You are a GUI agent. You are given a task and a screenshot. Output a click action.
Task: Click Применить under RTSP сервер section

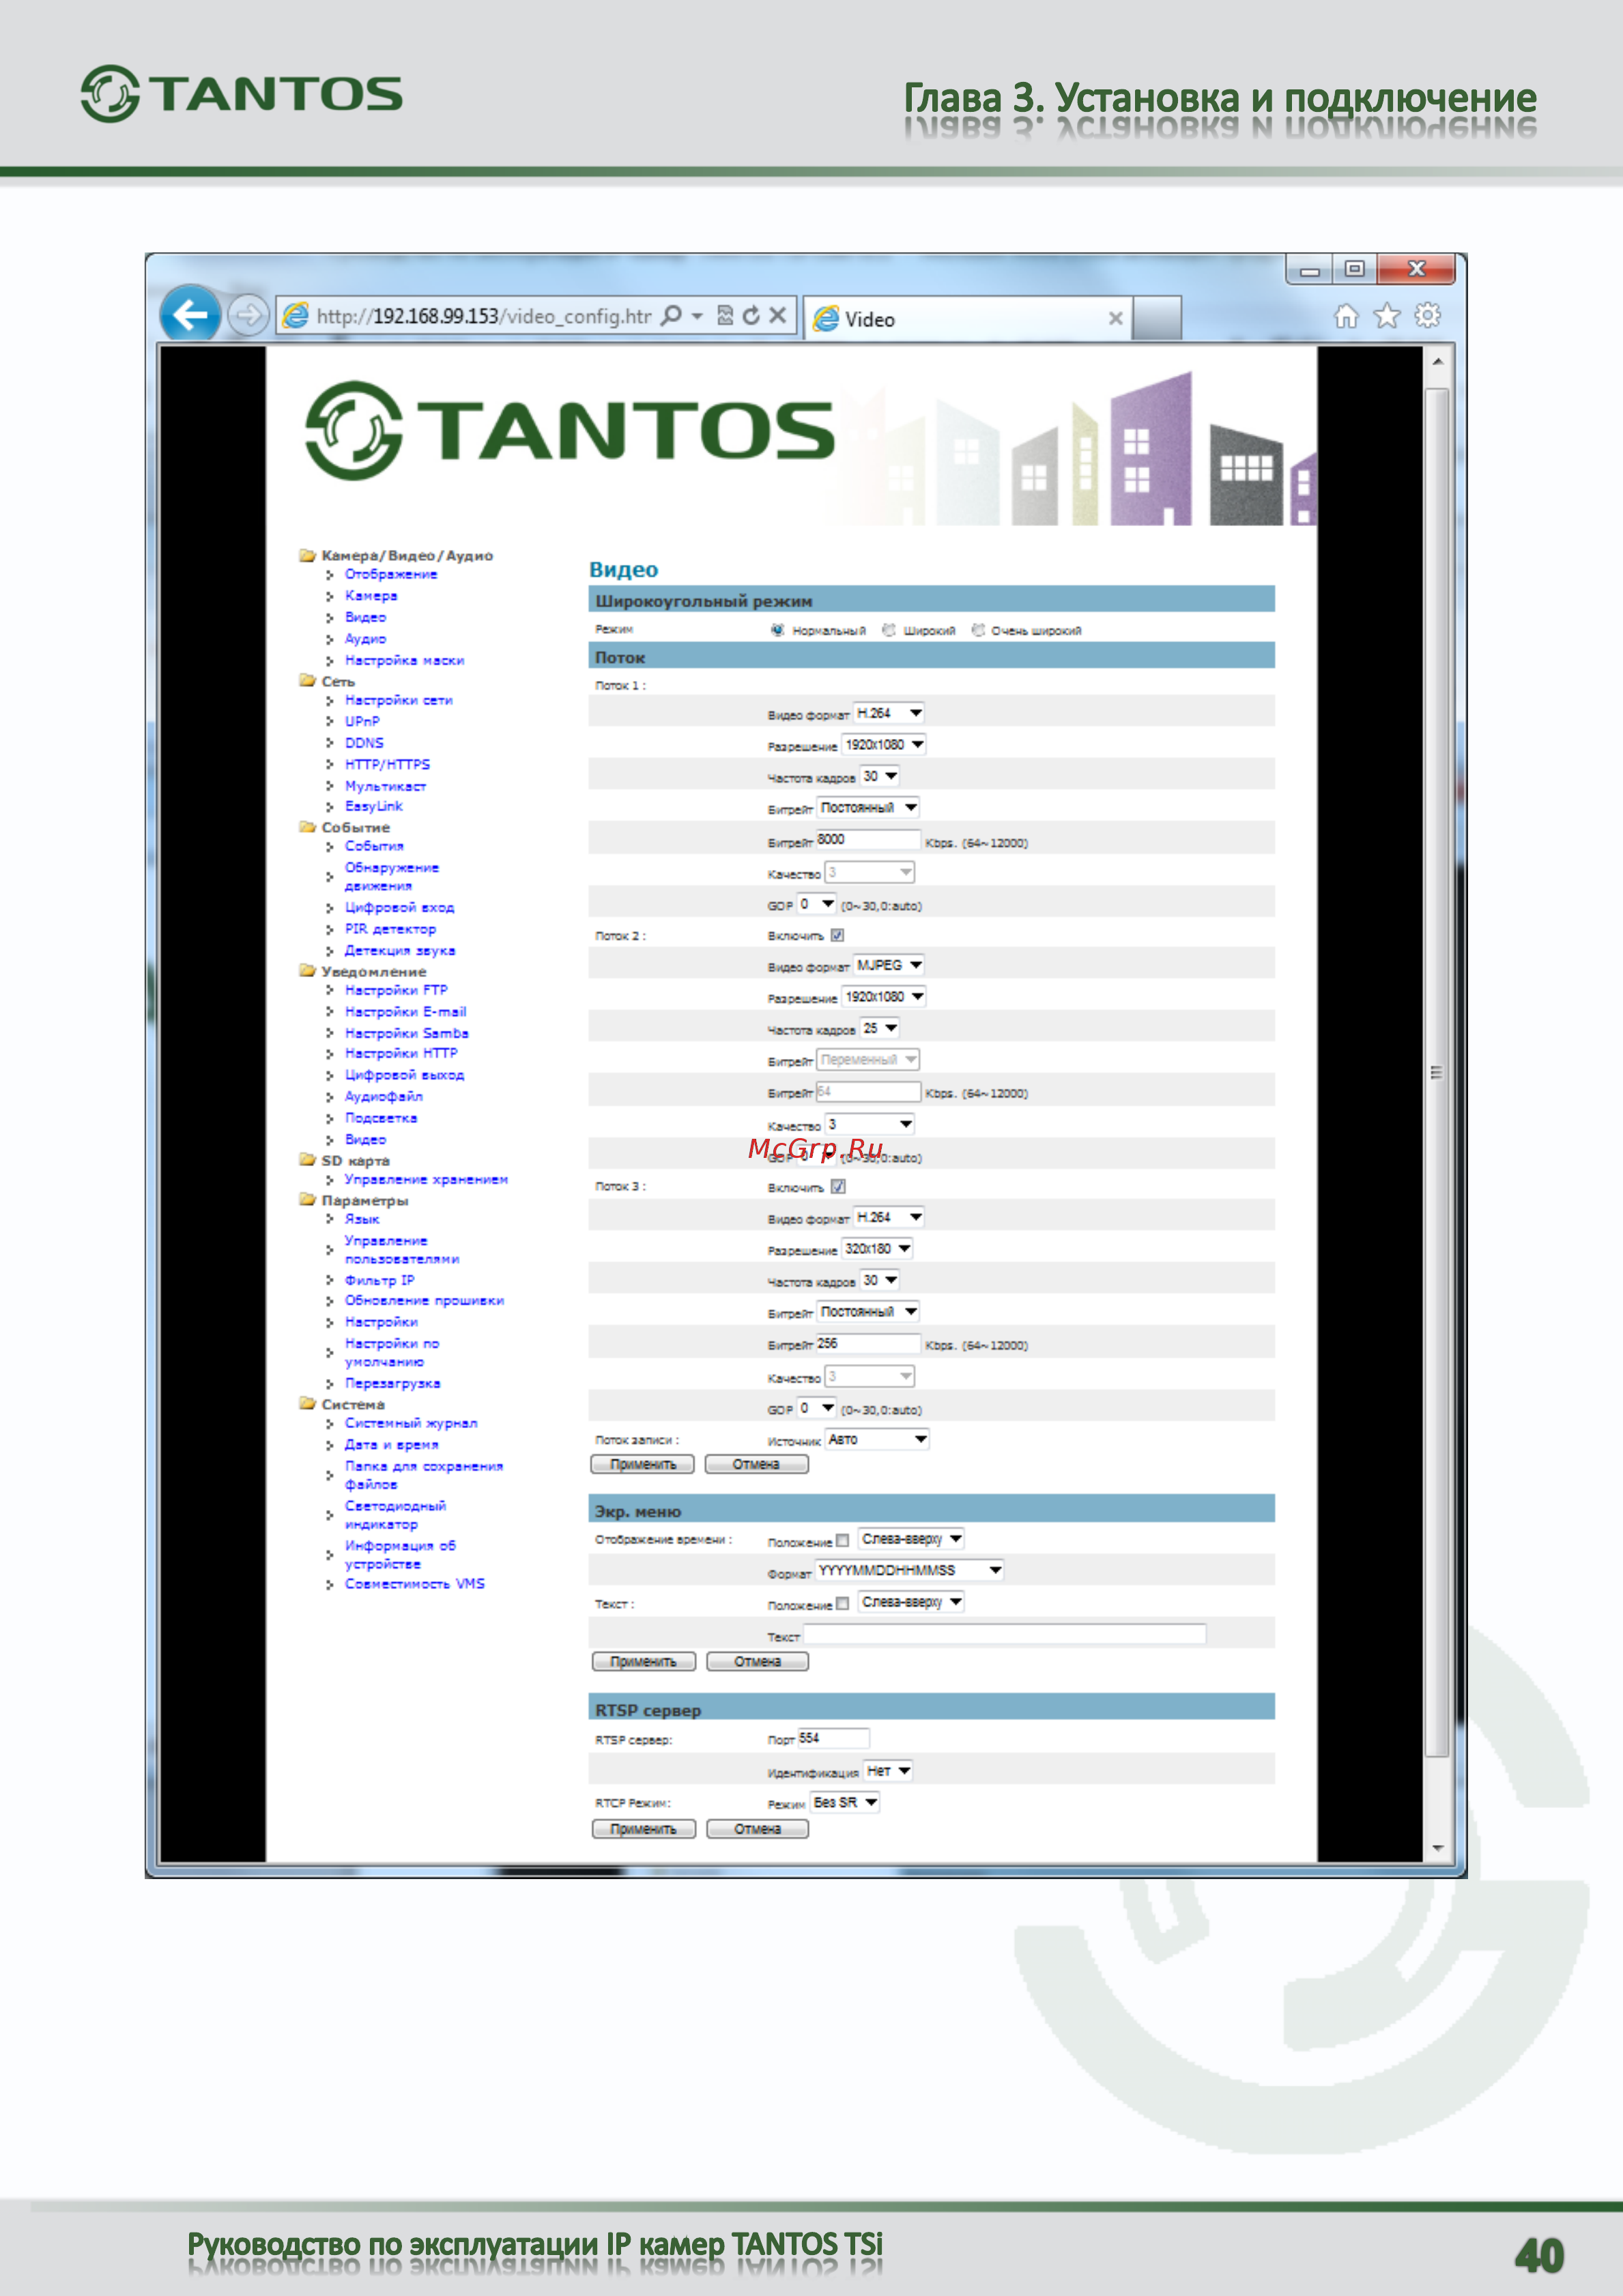(643, 1829)
